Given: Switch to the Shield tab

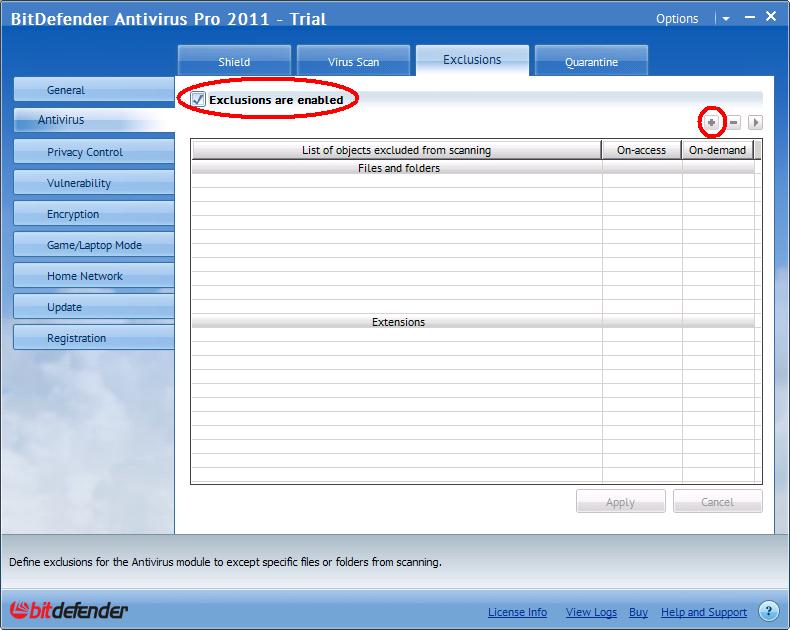Looking at the screenshot, I should [234, 62].
